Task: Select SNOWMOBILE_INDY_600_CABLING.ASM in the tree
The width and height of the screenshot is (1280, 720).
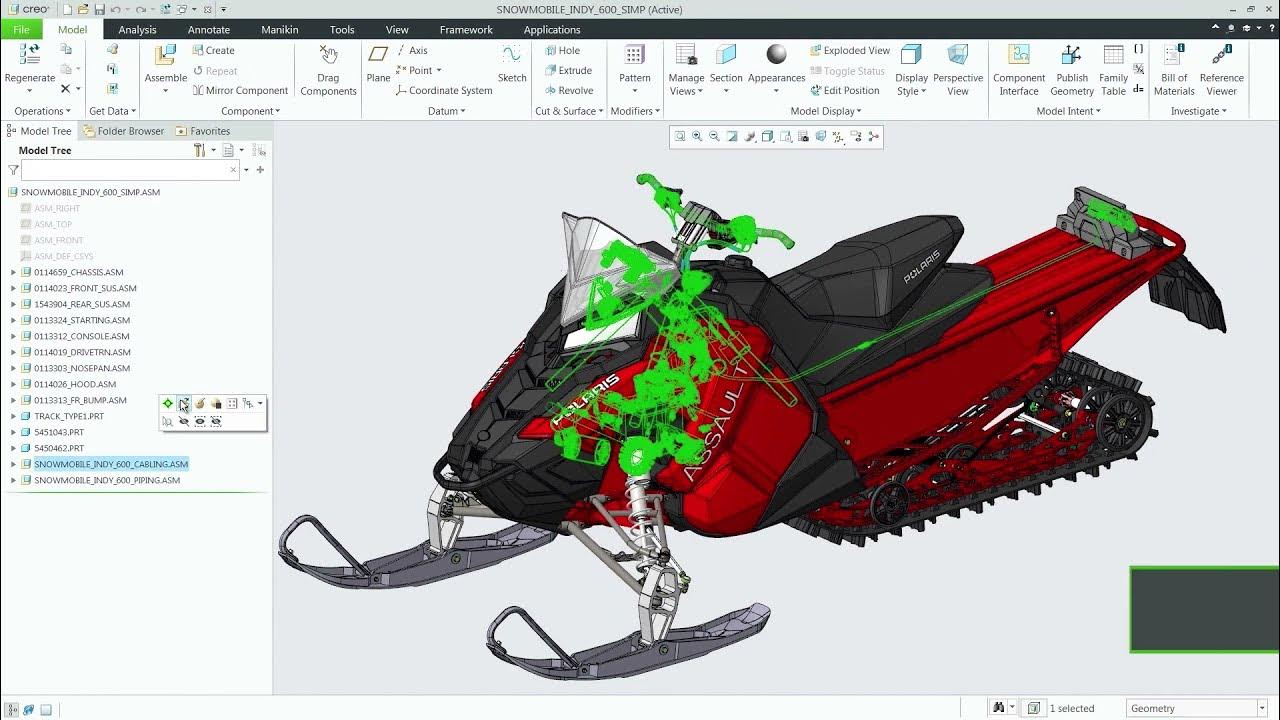Action: tap(111, 464)
